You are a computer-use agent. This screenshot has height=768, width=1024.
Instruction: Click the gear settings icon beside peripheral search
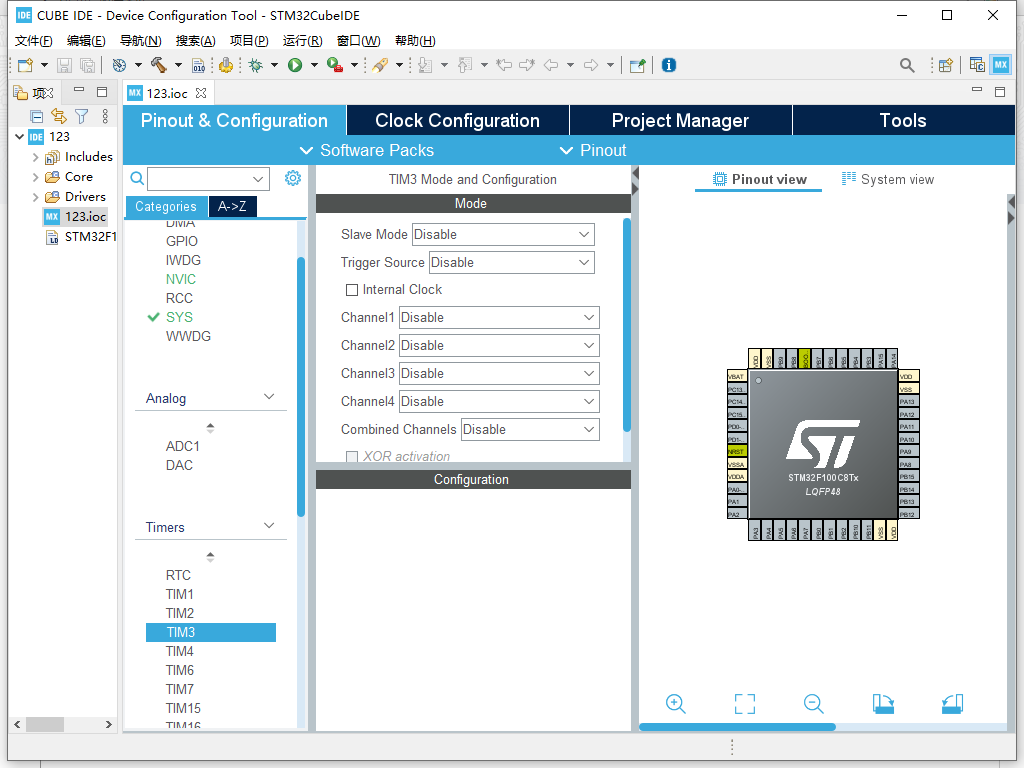pos(293,178)
